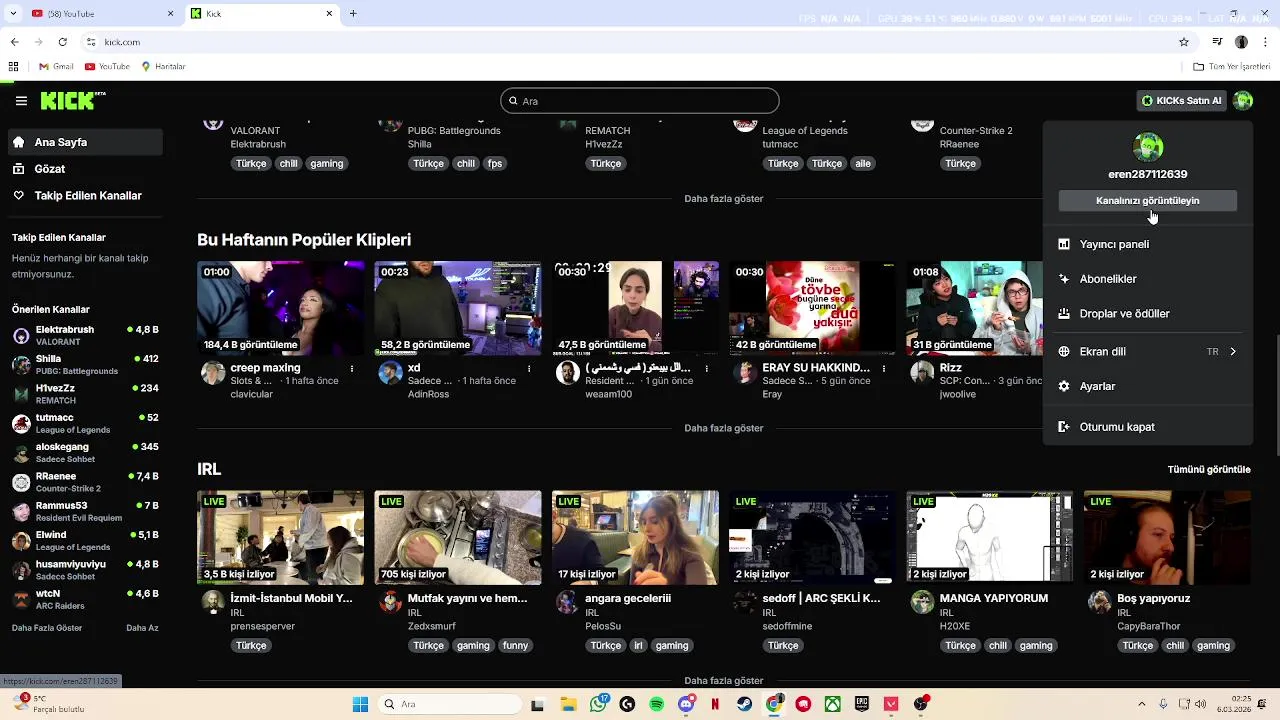Open Abonelikler from the profile menu
The width and height of the screenshot is (1280, 720).
click(x=1148, y=279)
